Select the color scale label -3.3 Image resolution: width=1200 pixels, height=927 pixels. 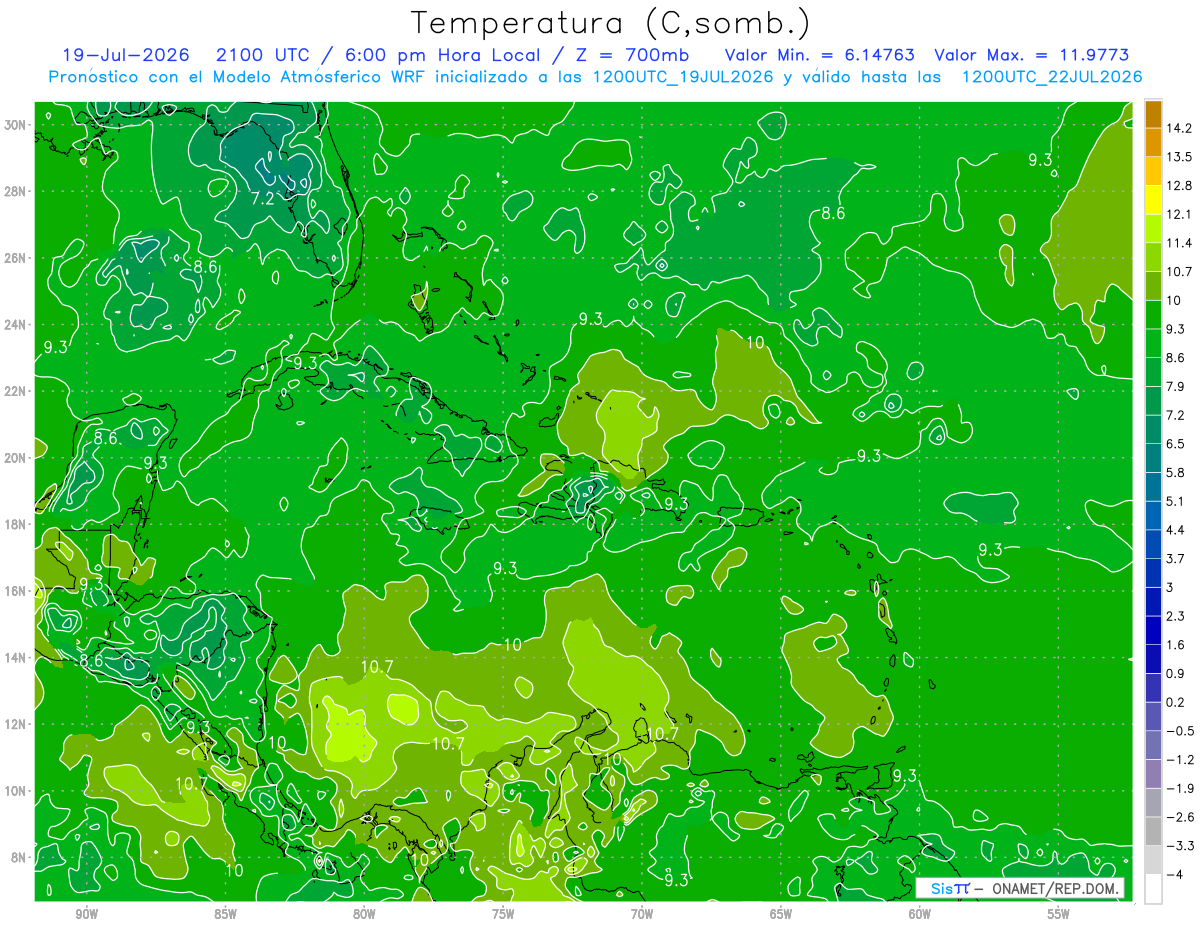pos(1180,846)
